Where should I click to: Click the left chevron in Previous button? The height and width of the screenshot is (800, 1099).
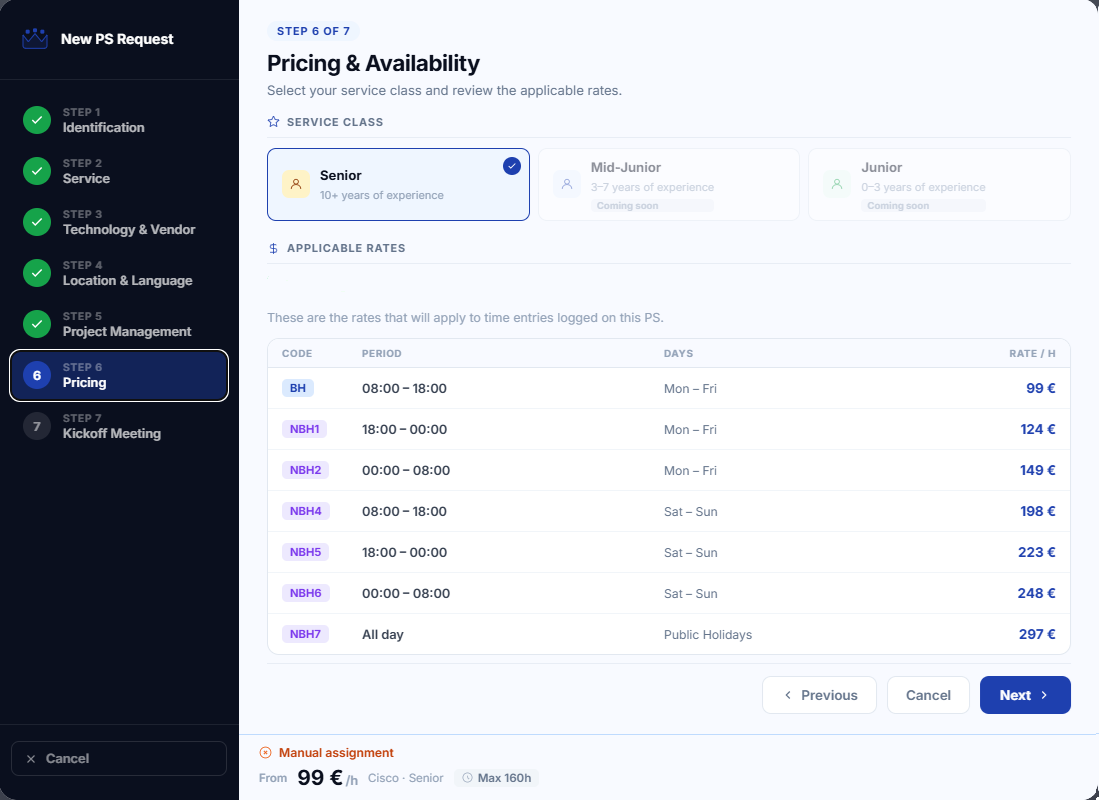point(788,695)
